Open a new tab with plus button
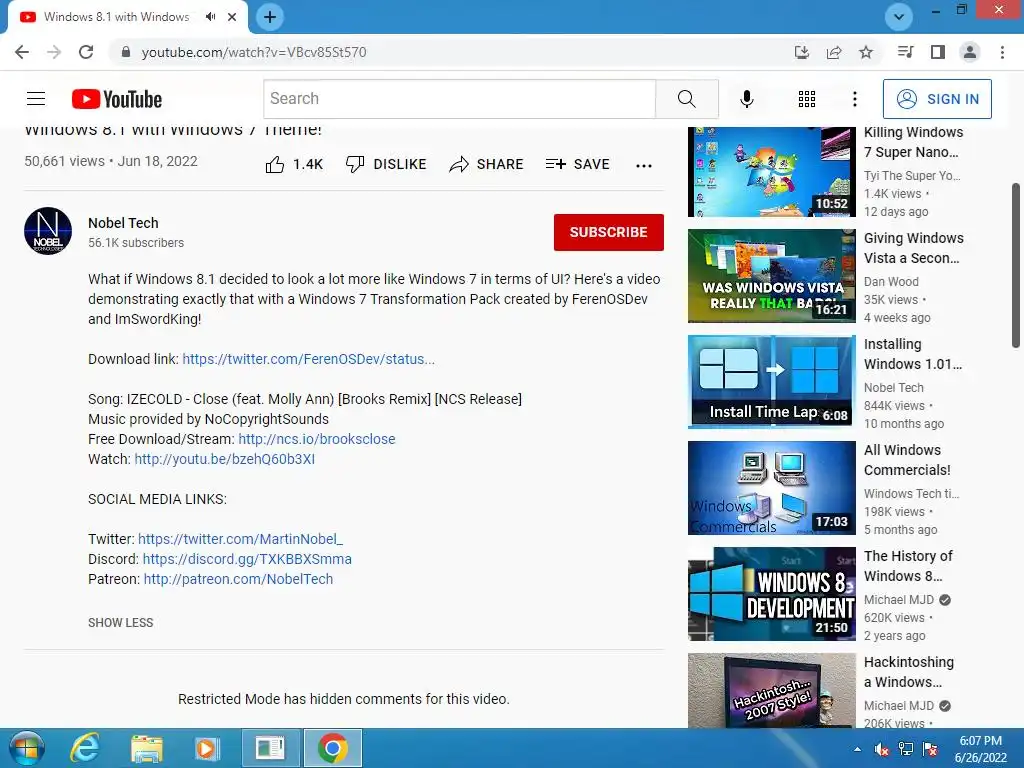 coord(270,17)
